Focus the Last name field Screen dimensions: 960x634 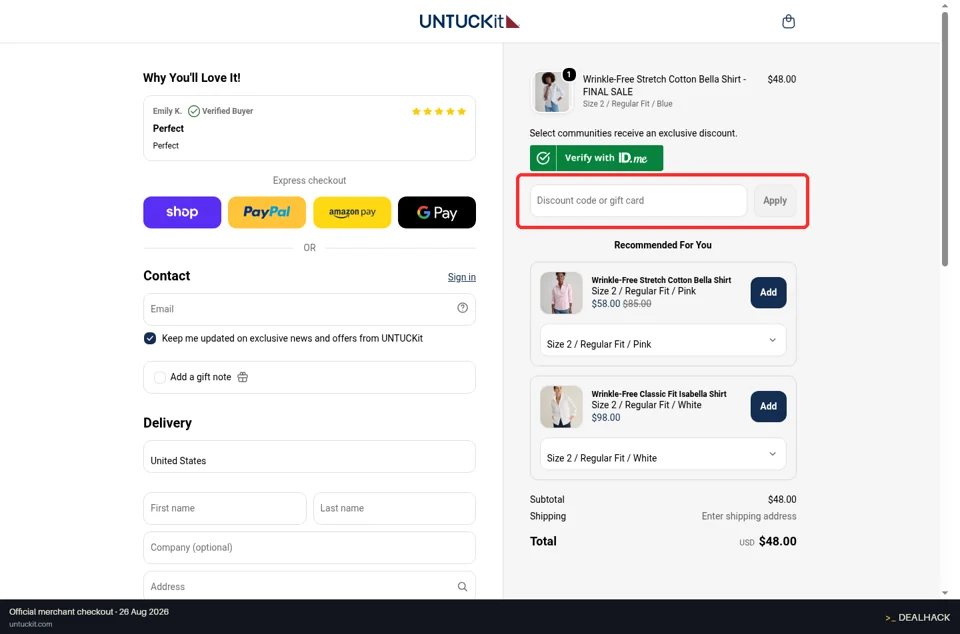tap(394, 509)
